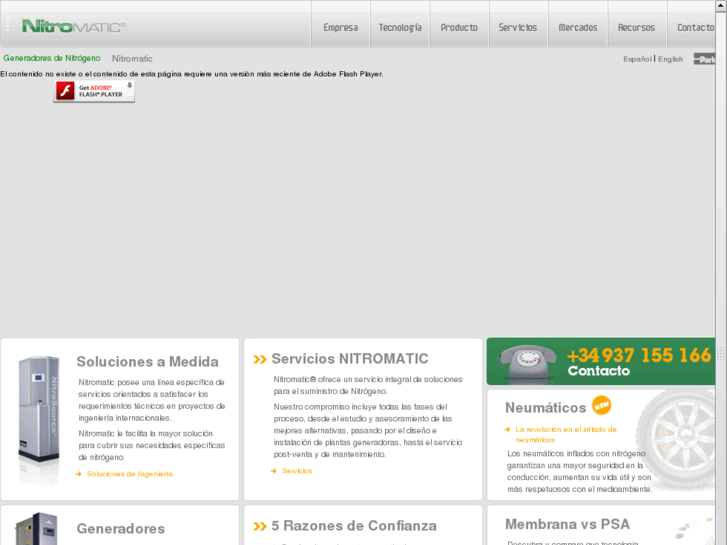Click the Neumáticos heading

(x=546, y=407)
